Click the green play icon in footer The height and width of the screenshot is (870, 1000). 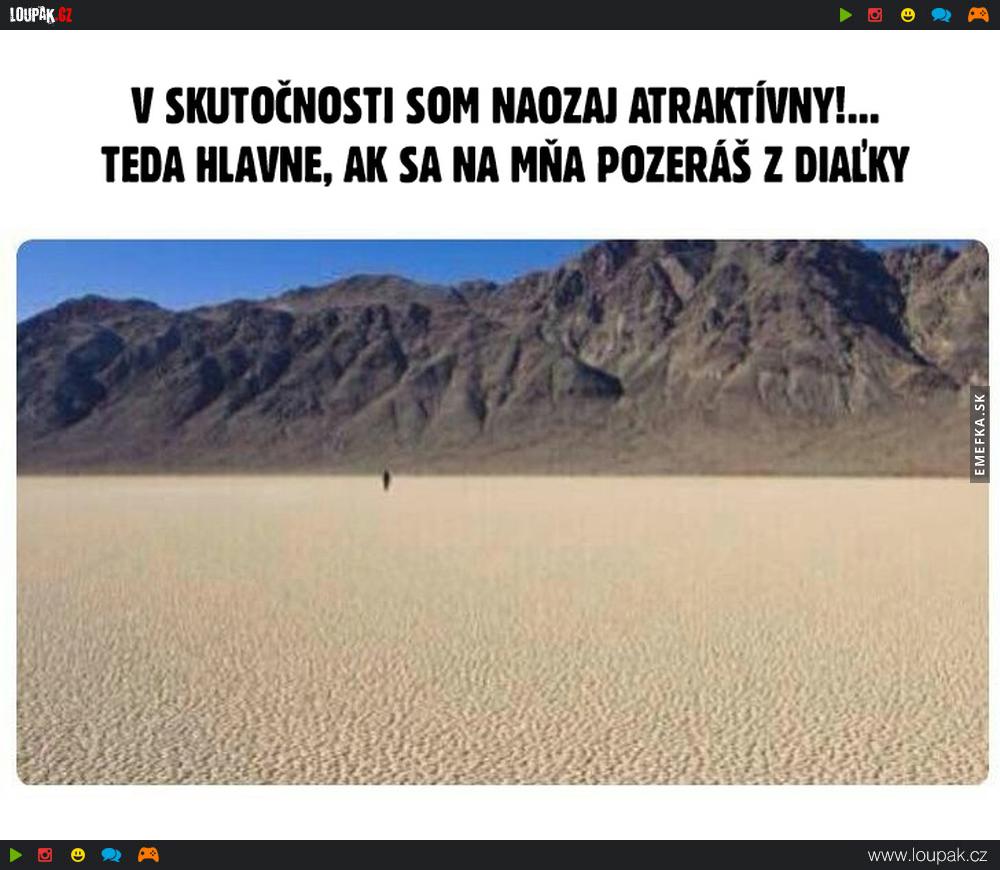click(16, 855)
